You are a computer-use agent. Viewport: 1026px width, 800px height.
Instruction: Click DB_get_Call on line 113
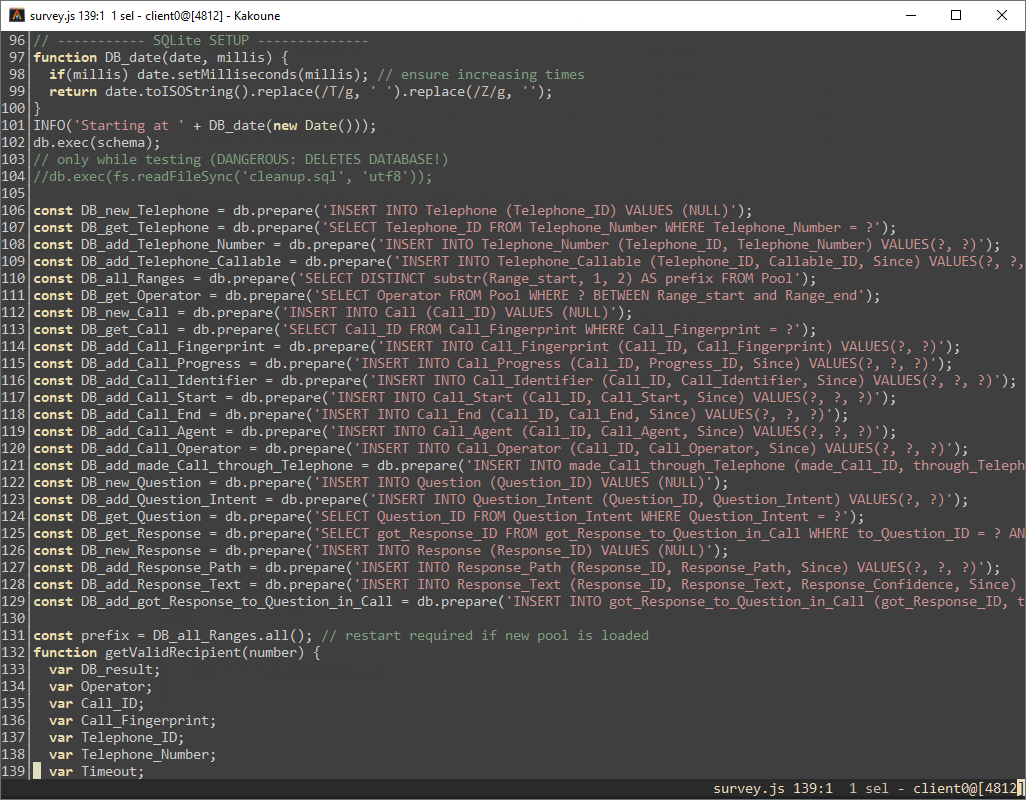coord(125,330)
